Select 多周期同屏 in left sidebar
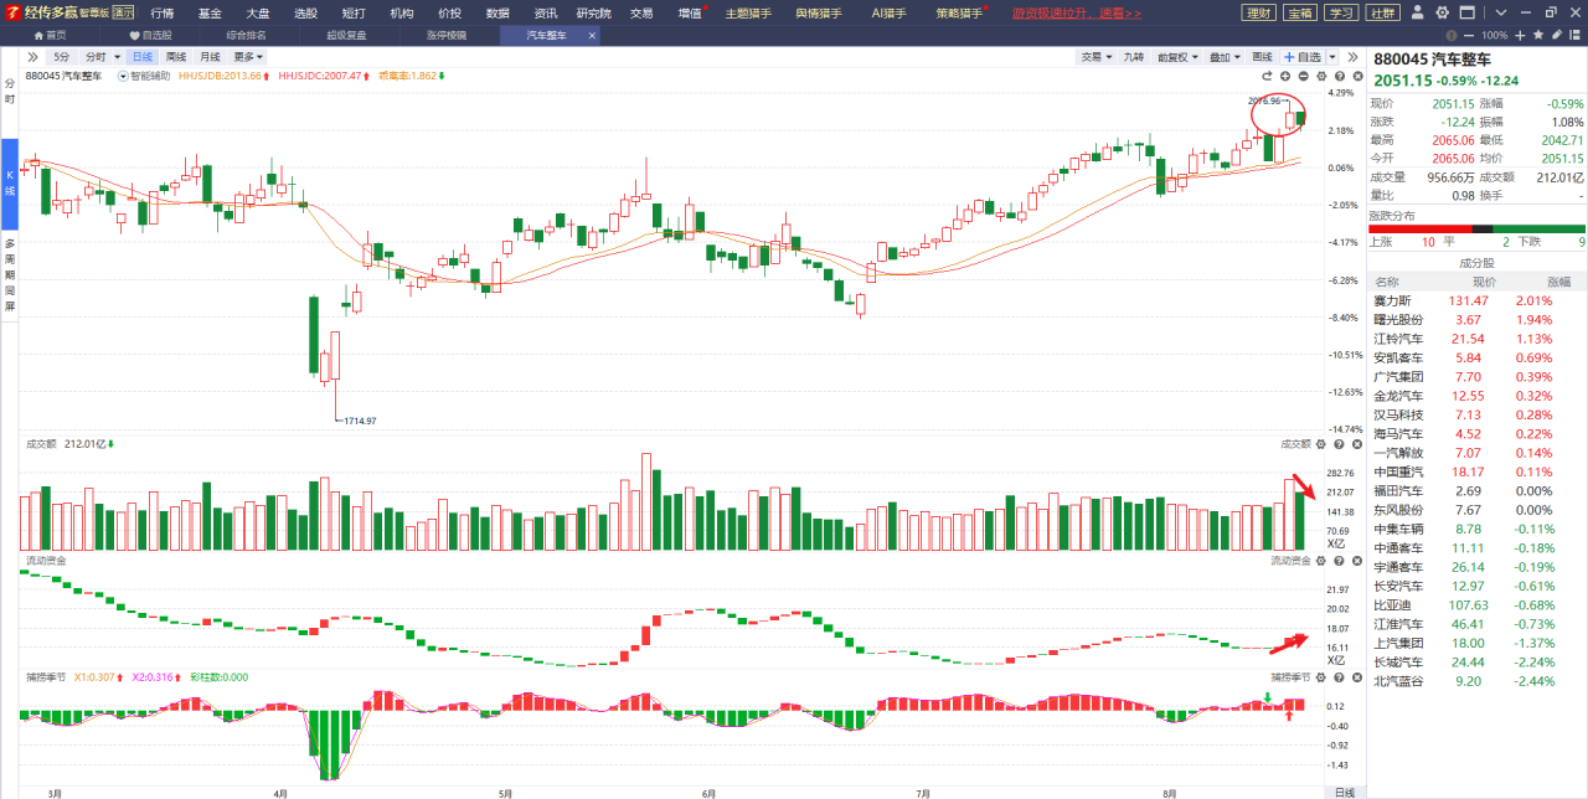This screenshot has height=799, width=1588. (x=10, y=275)
